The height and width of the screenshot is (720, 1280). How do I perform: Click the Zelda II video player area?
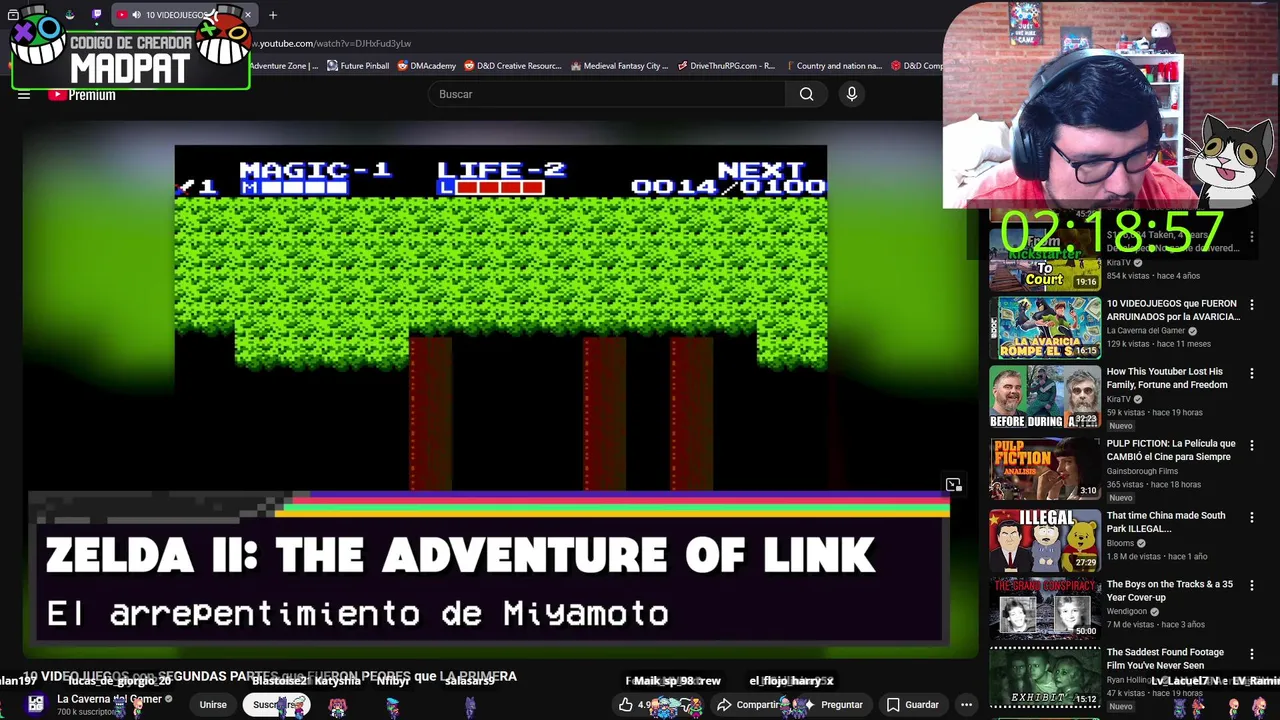[x=500, y=390]
